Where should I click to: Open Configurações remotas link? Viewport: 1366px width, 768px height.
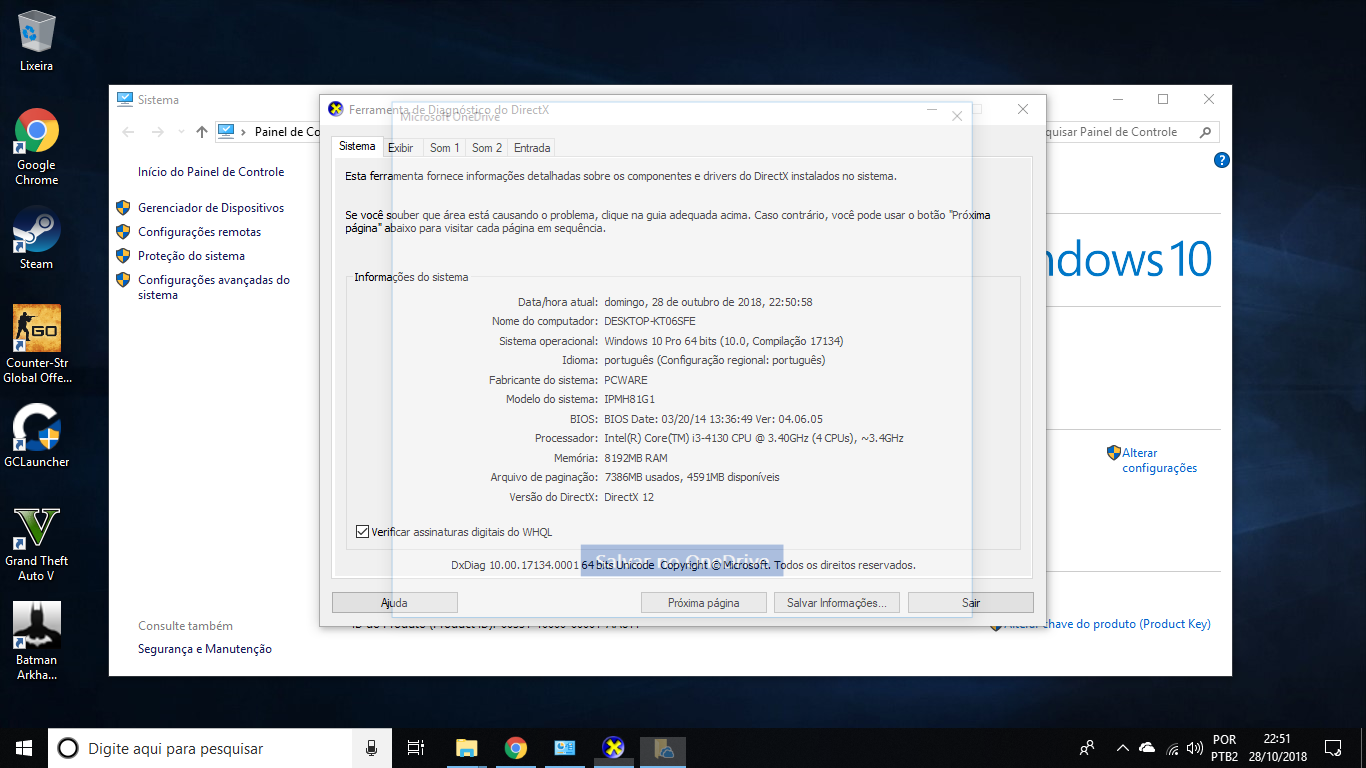(x=199, y=232)
